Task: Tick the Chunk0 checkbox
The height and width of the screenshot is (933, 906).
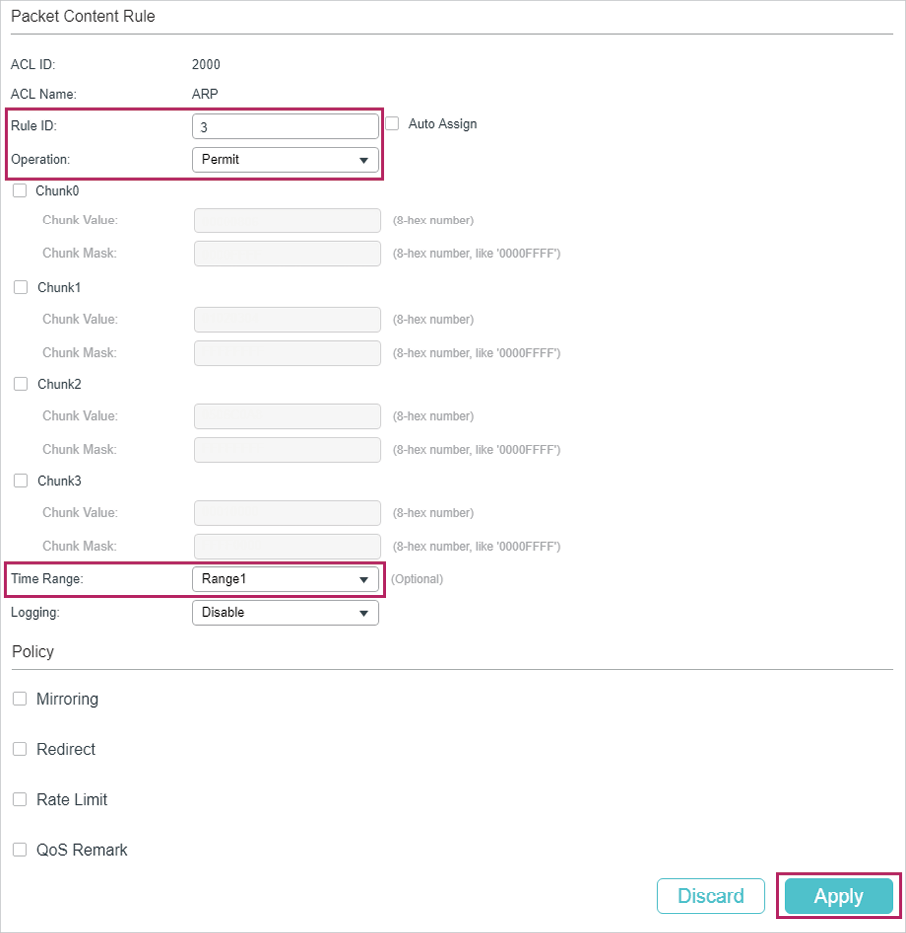Action: pyautogui.click(x=20, y=191)
